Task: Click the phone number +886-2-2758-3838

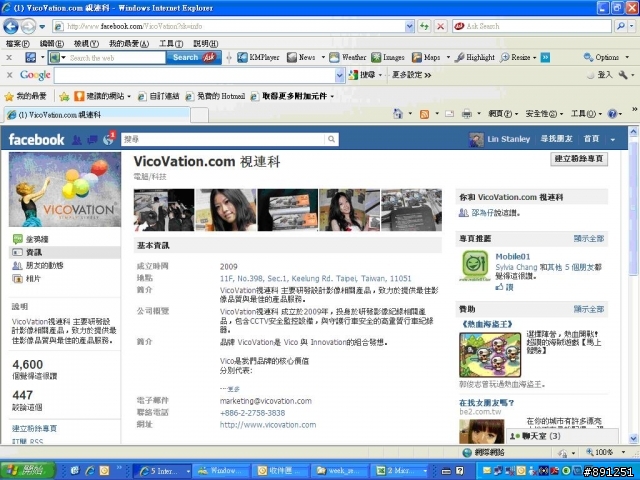Action: pyautogui.click(x=252, y=413)
